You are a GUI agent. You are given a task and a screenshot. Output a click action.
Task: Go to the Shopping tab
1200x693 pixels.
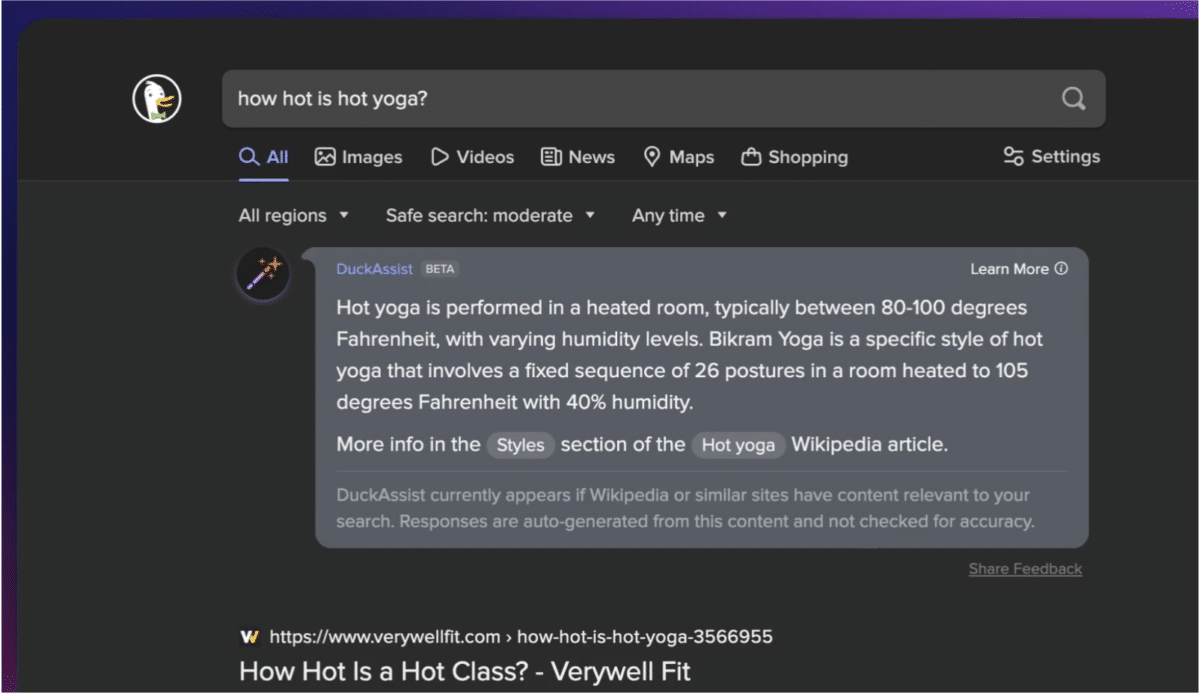tap(795, 157)
